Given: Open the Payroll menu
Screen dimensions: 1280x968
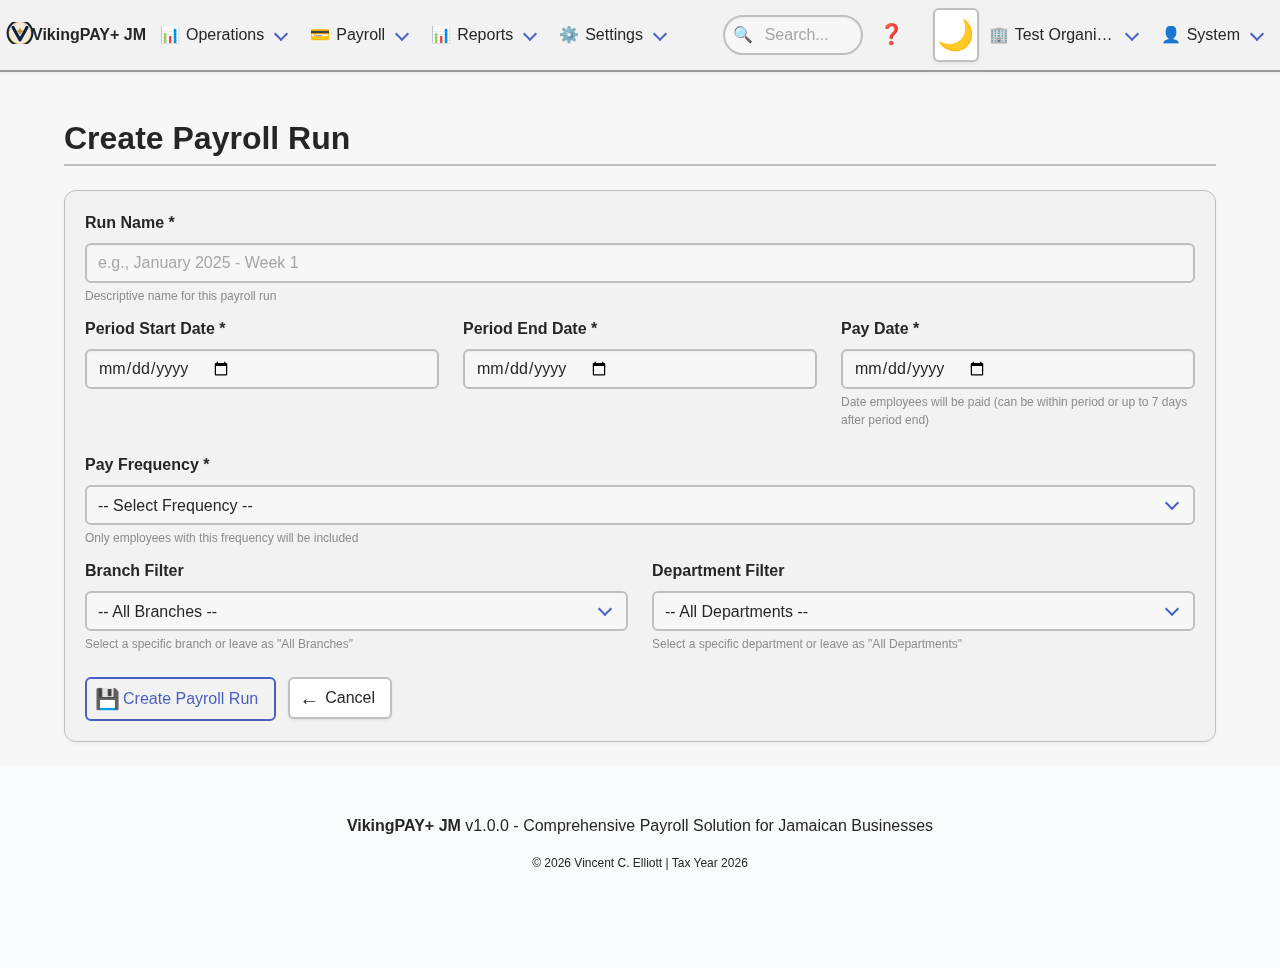Looking at the screenshot, I should [x=360, y=35].
